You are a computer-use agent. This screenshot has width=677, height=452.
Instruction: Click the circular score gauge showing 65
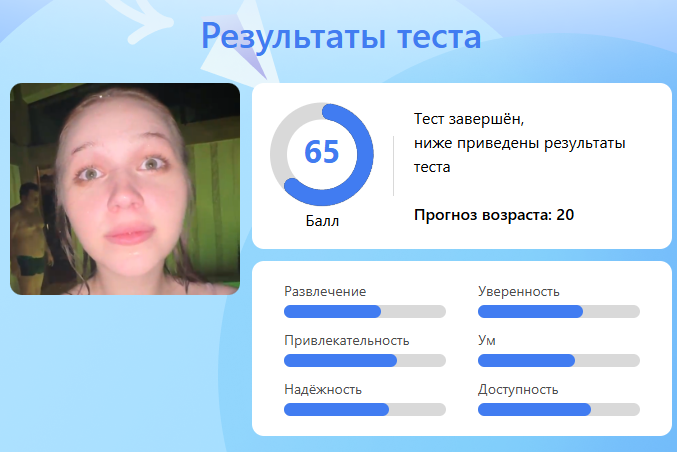(x=322, y=154)
